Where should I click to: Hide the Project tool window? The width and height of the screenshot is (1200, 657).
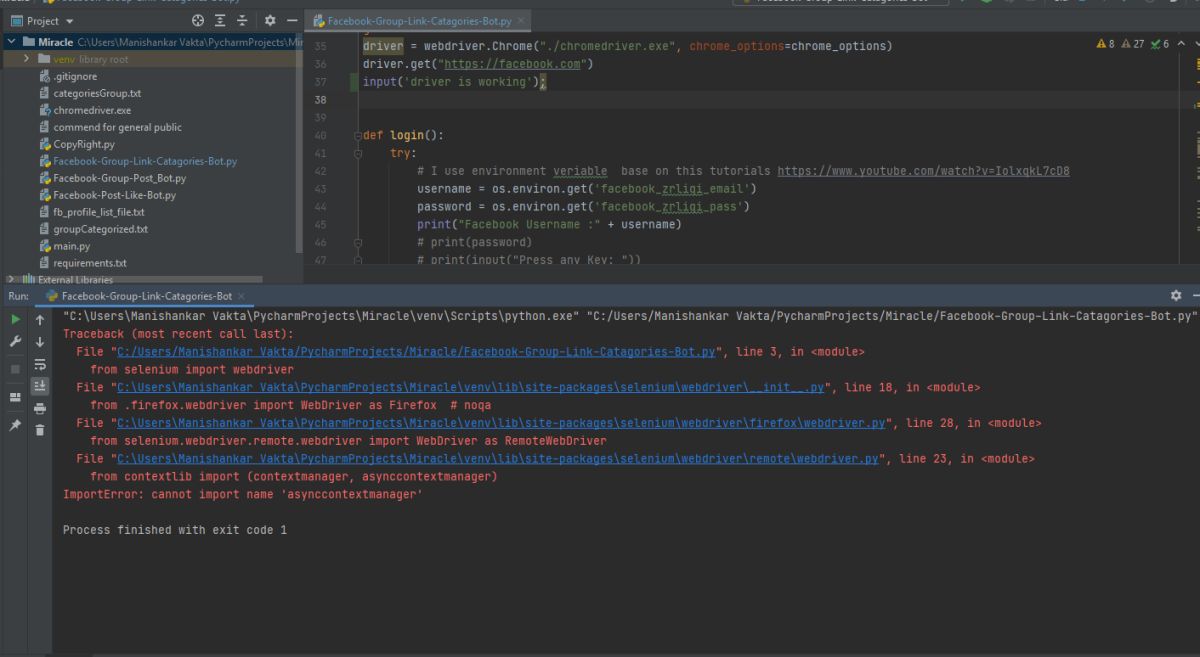click(x=292, y=20)
